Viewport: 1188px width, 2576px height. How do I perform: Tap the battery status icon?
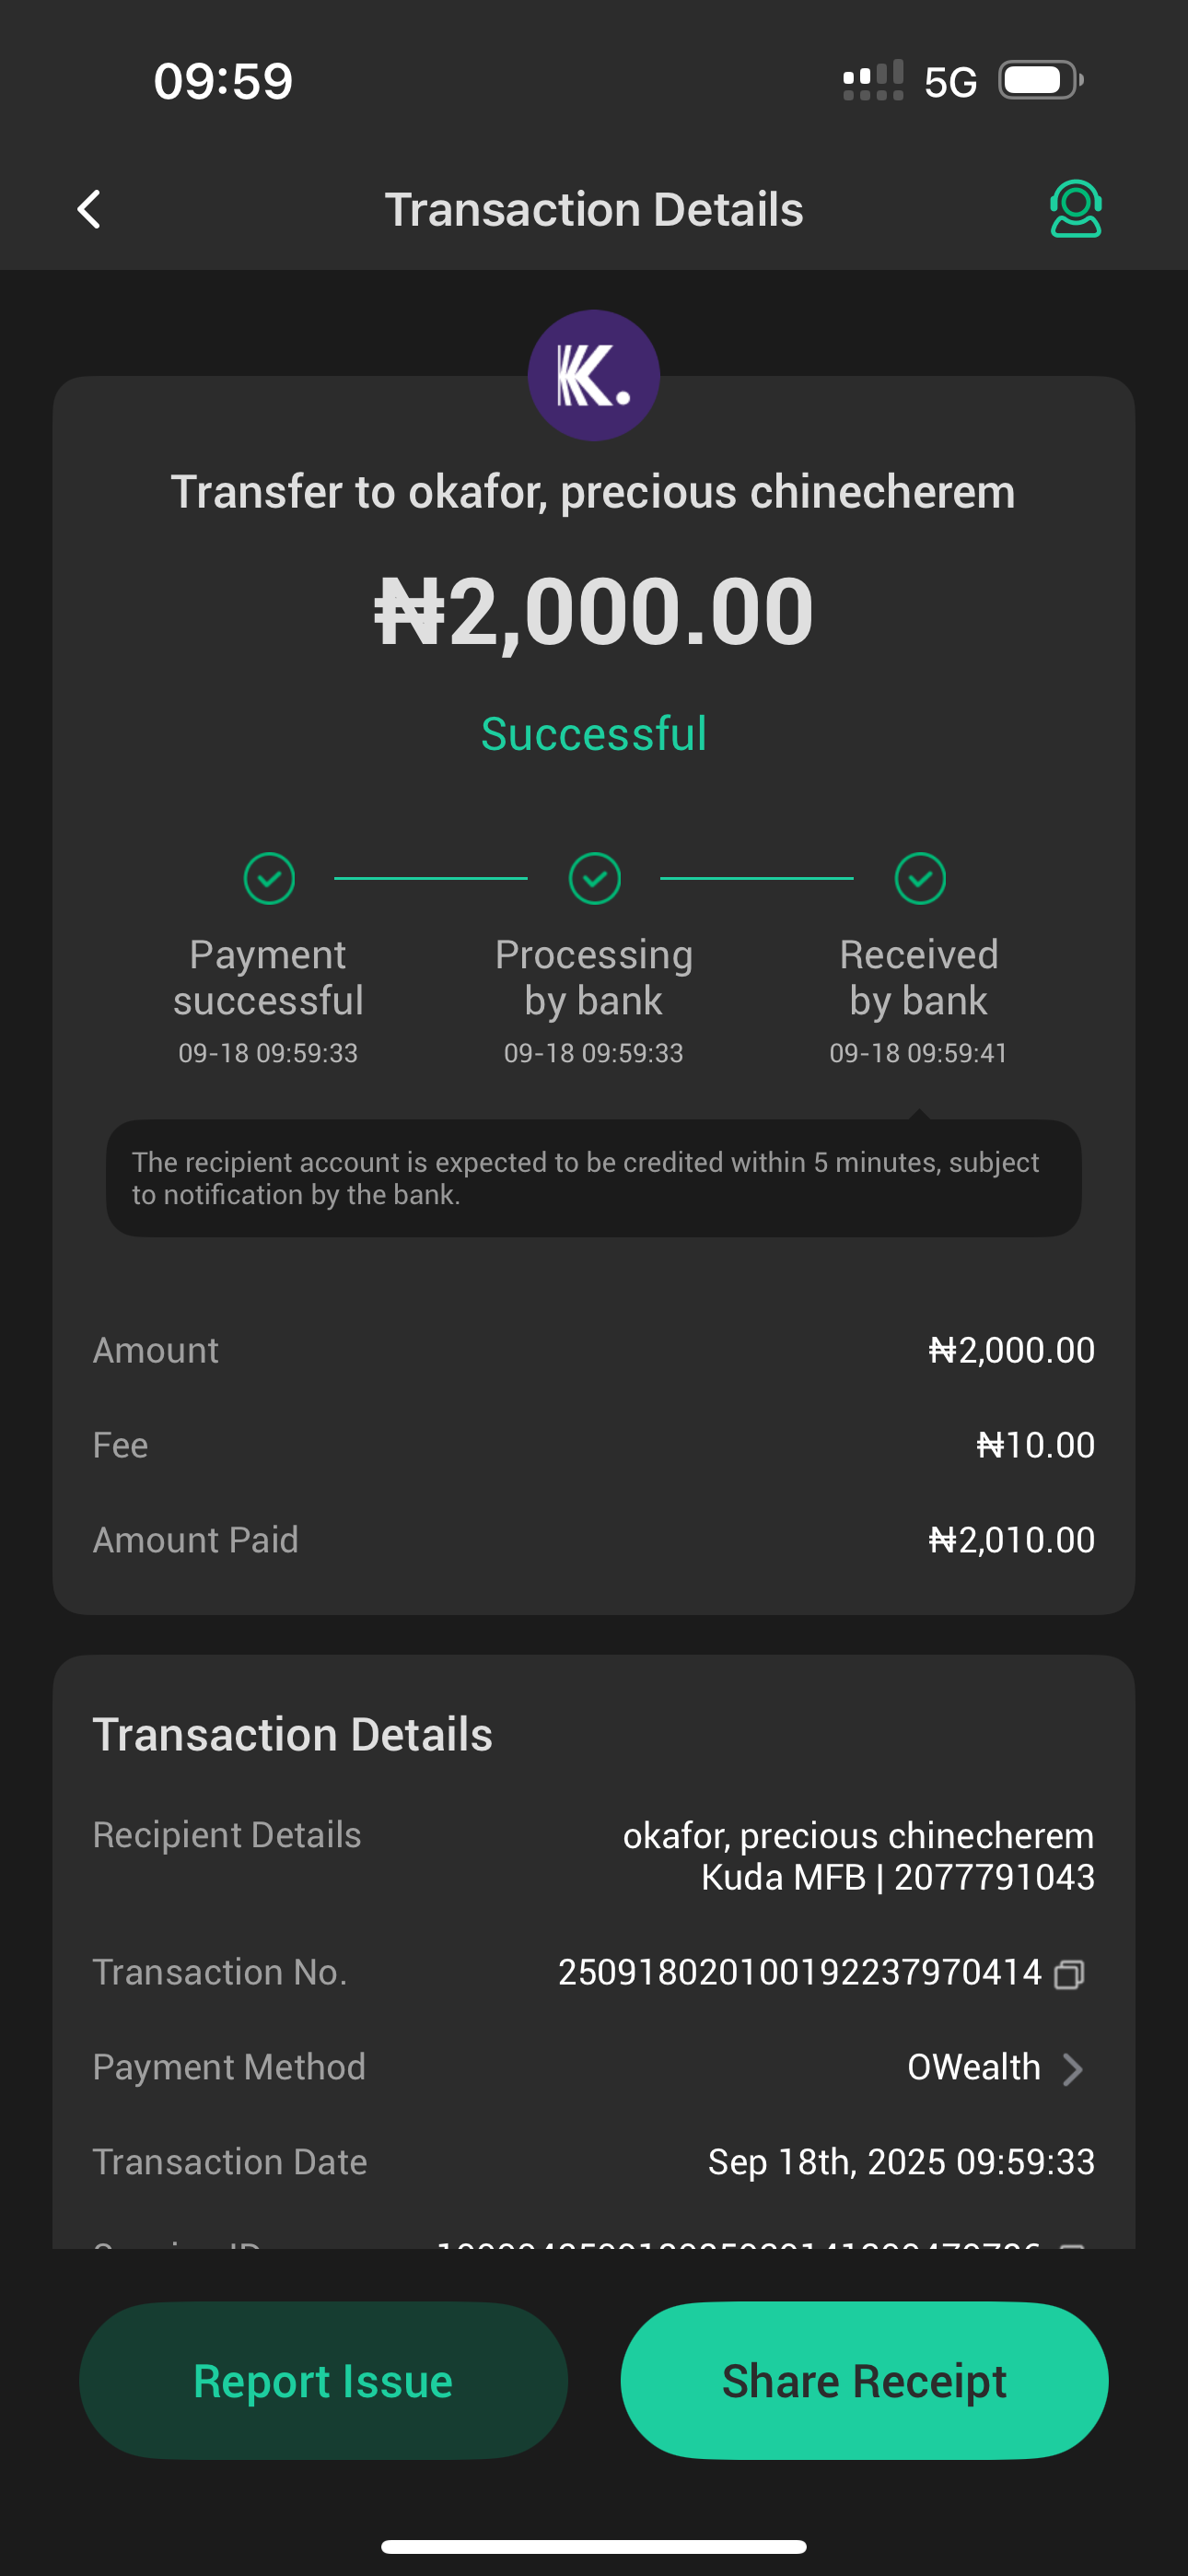point(1040,81)
